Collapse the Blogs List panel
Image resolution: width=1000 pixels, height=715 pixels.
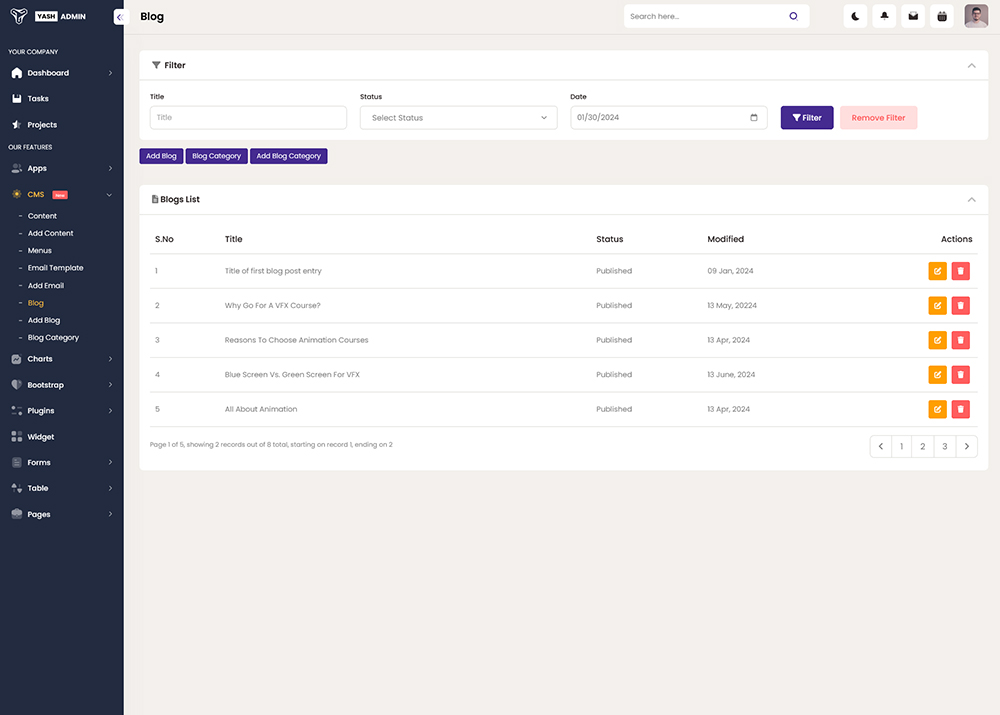tap(971, 200)
